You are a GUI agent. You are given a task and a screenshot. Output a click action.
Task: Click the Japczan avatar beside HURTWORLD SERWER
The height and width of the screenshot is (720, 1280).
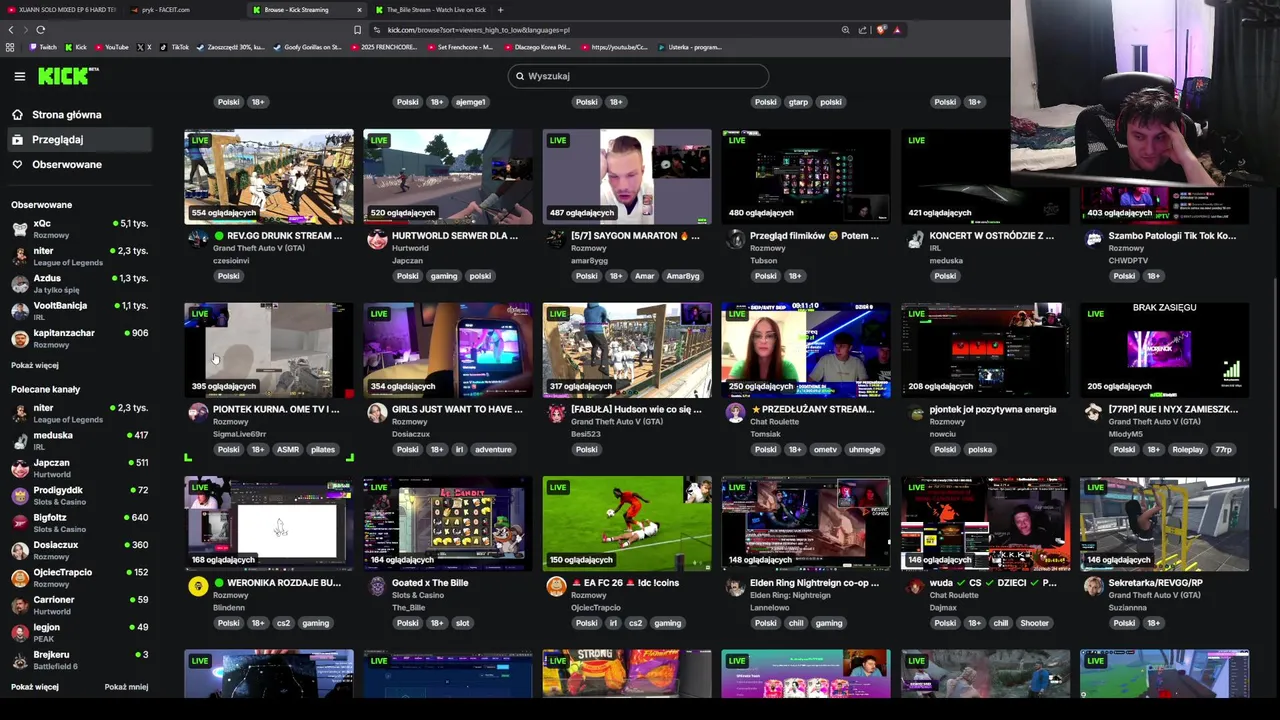(377, 238)
